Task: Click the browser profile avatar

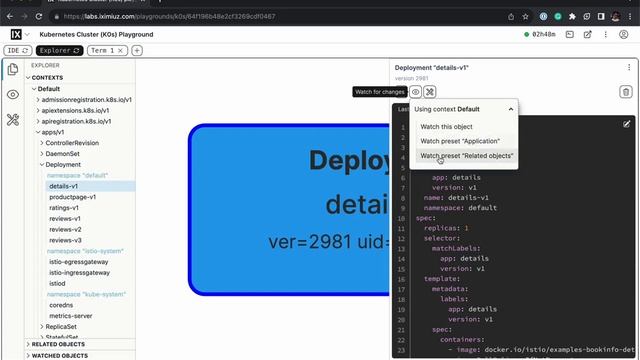Action: point(616,16)
